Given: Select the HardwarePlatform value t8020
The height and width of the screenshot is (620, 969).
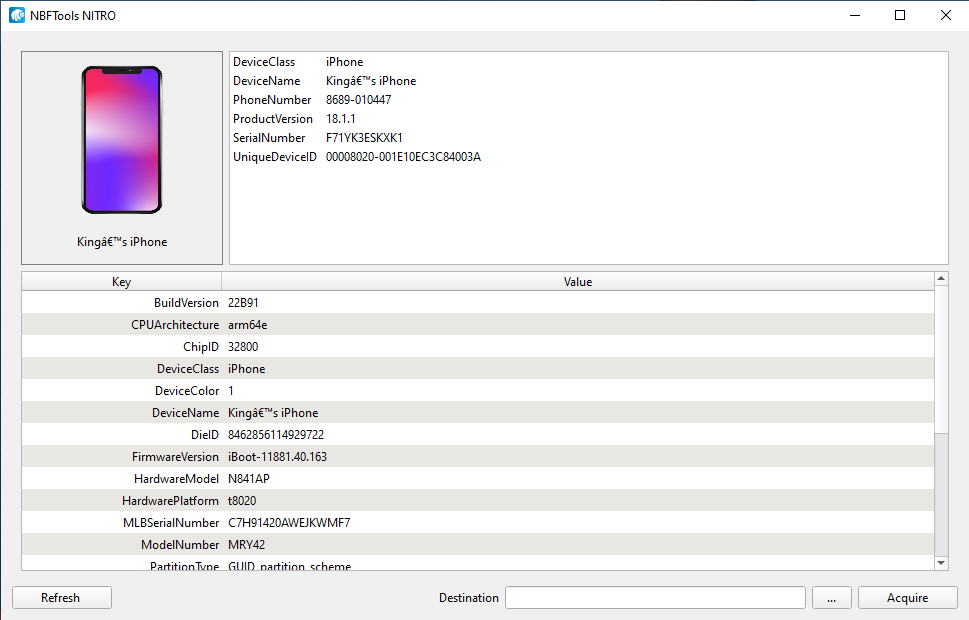Looking at the screenshot, I should point(242,501).
